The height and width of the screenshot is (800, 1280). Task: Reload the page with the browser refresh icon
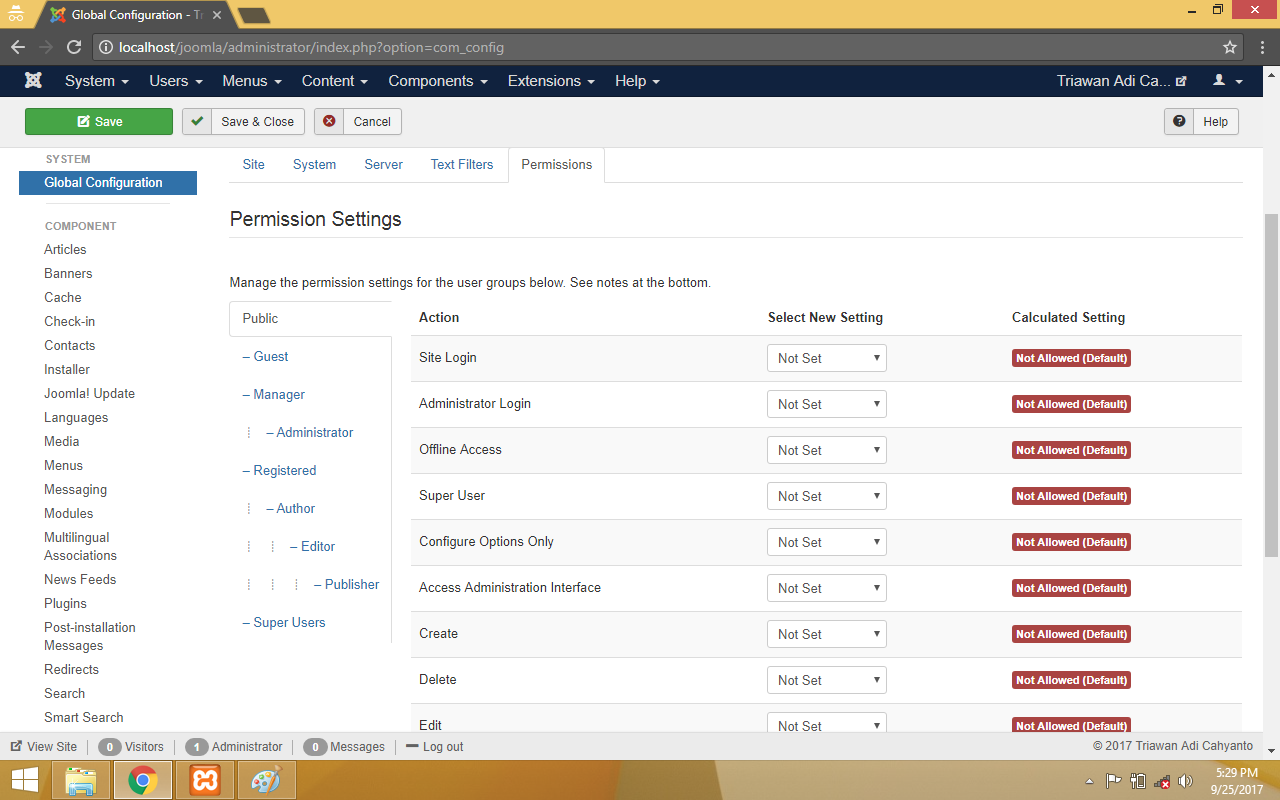tap(74, 47)
